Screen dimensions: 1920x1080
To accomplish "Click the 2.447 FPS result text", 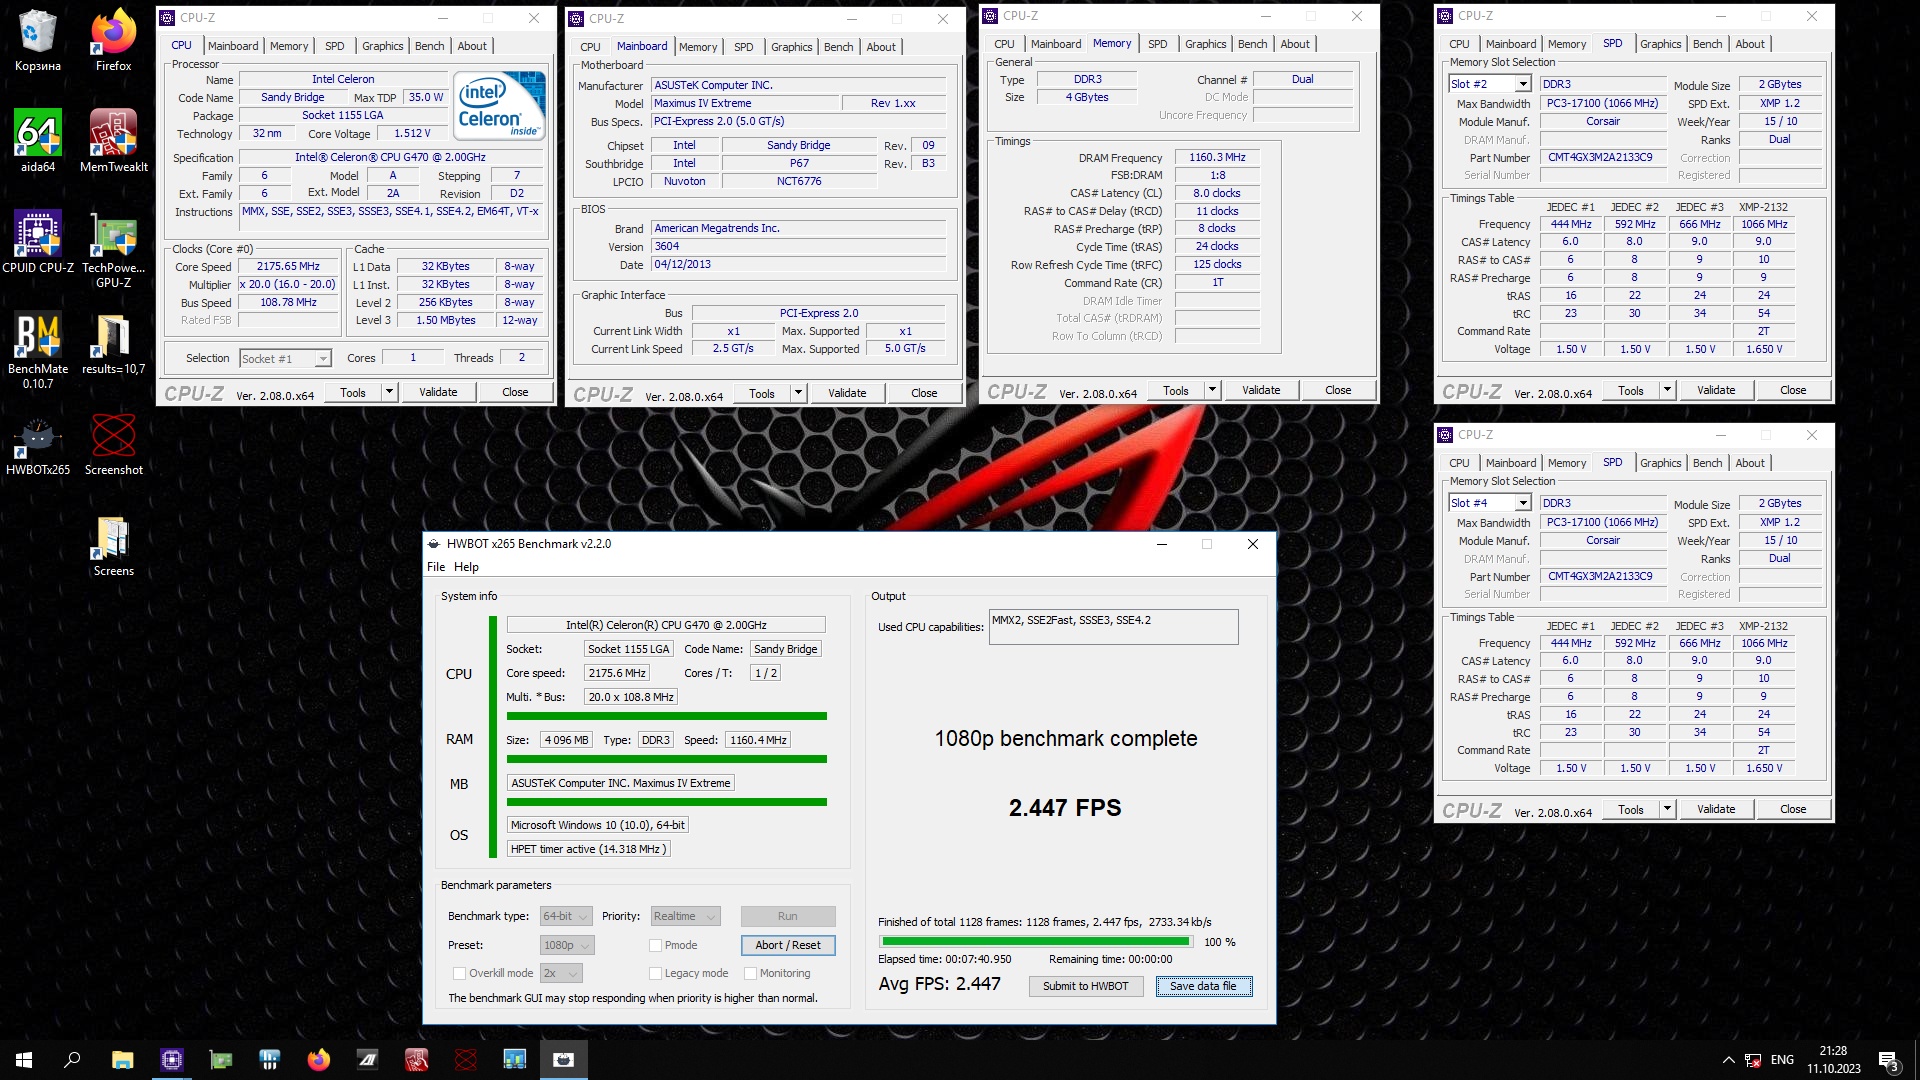I will (x=1065, y=808).
